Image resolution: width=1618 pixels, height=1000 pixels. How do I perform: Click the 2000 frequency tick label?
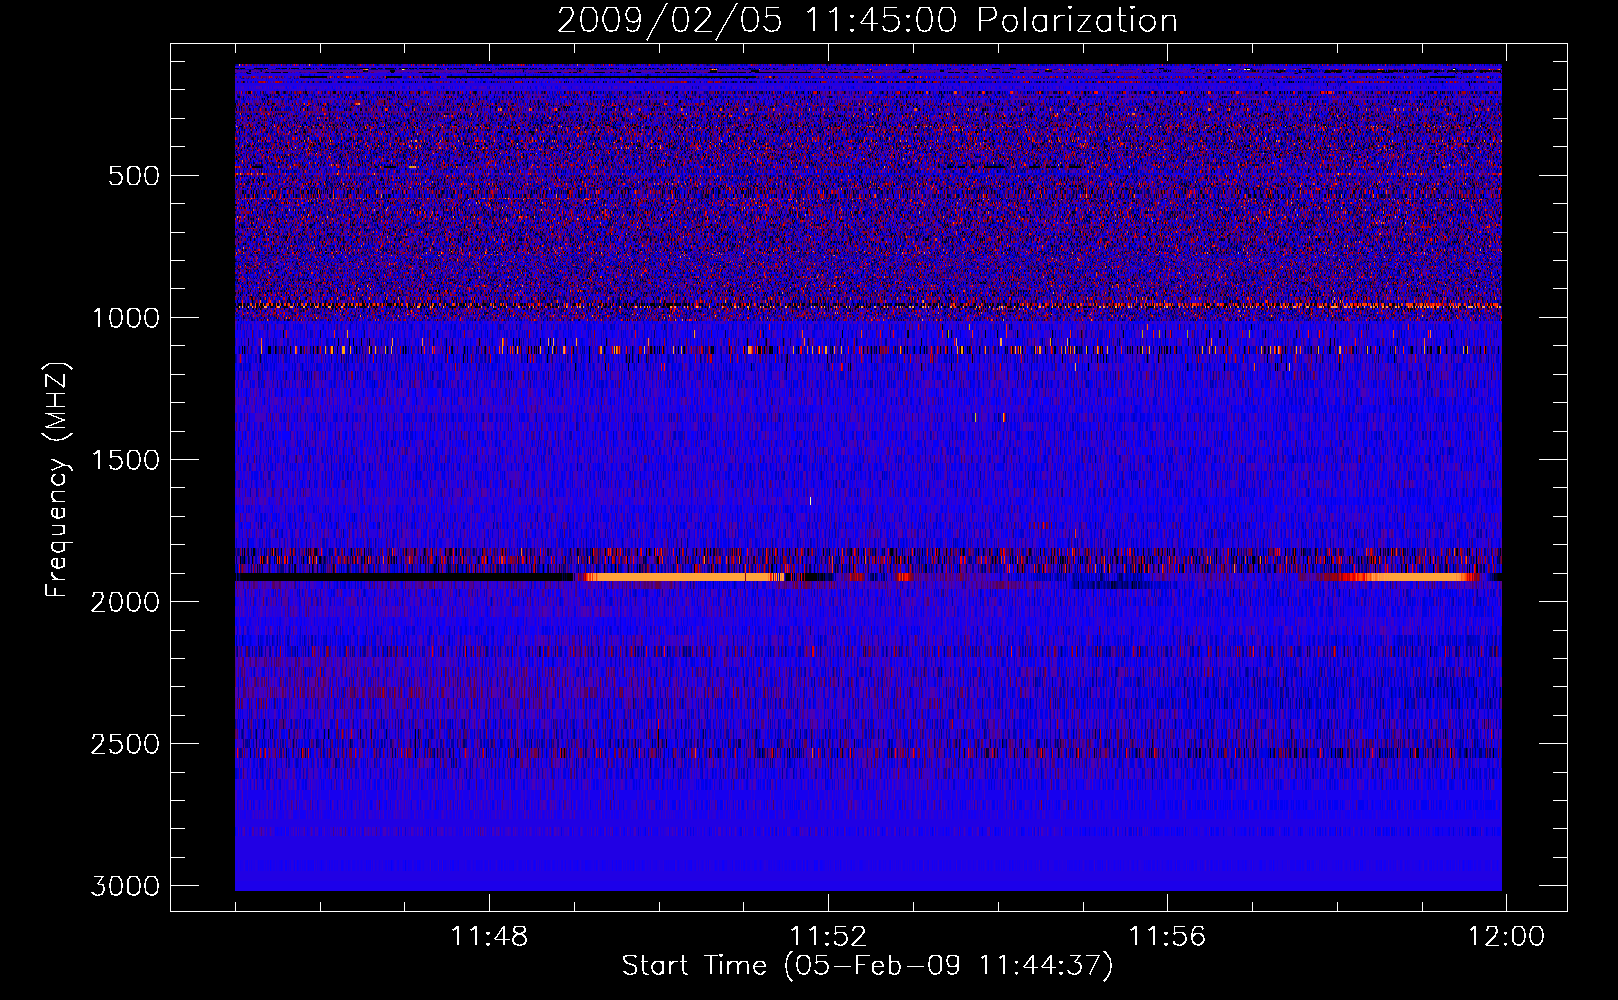point(125,602)
